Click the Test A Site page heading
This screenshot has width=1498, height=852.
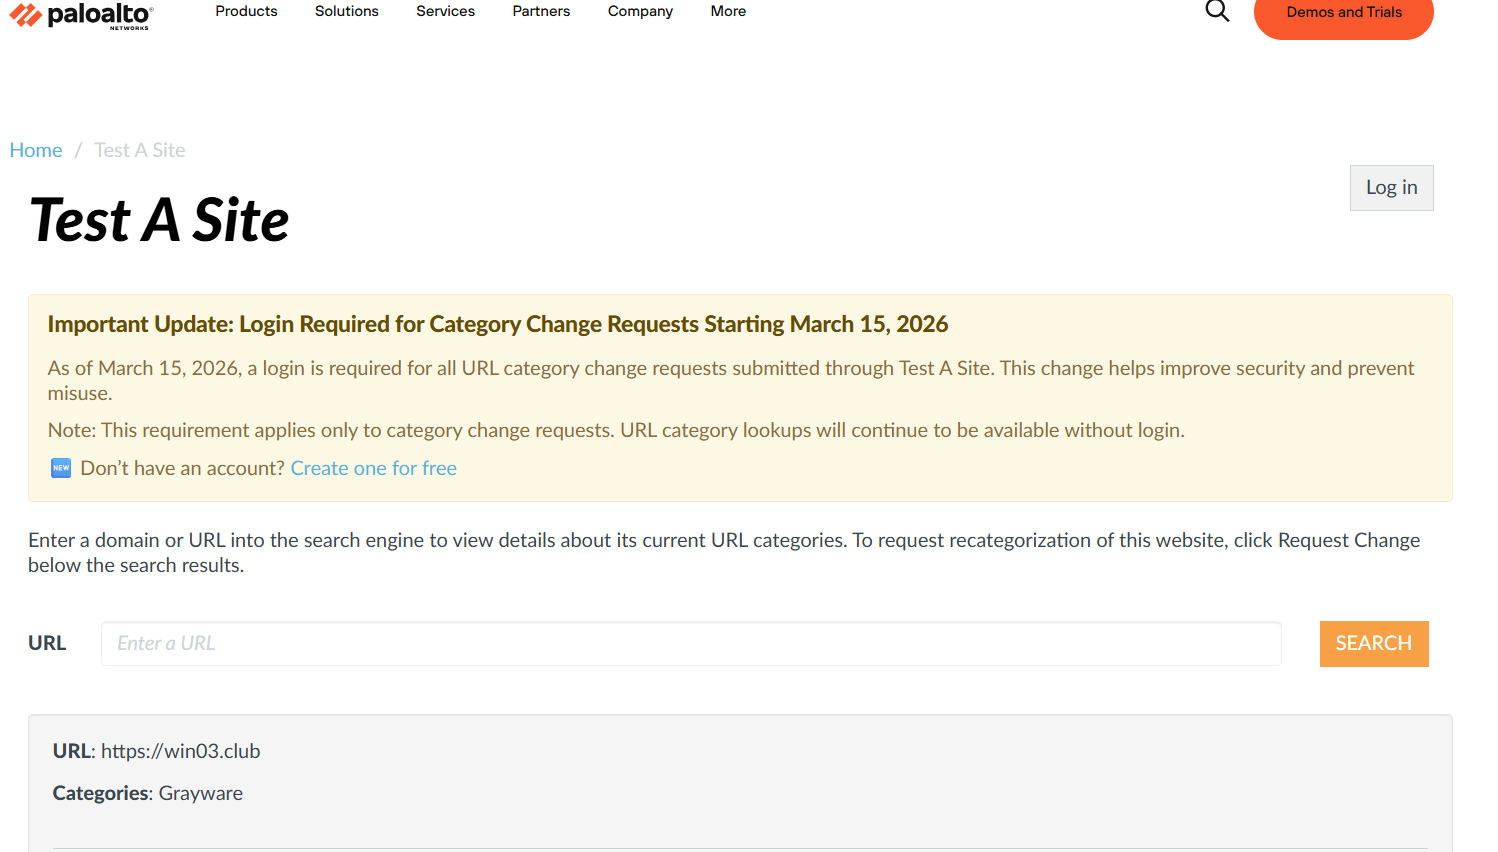click(160, 220)
